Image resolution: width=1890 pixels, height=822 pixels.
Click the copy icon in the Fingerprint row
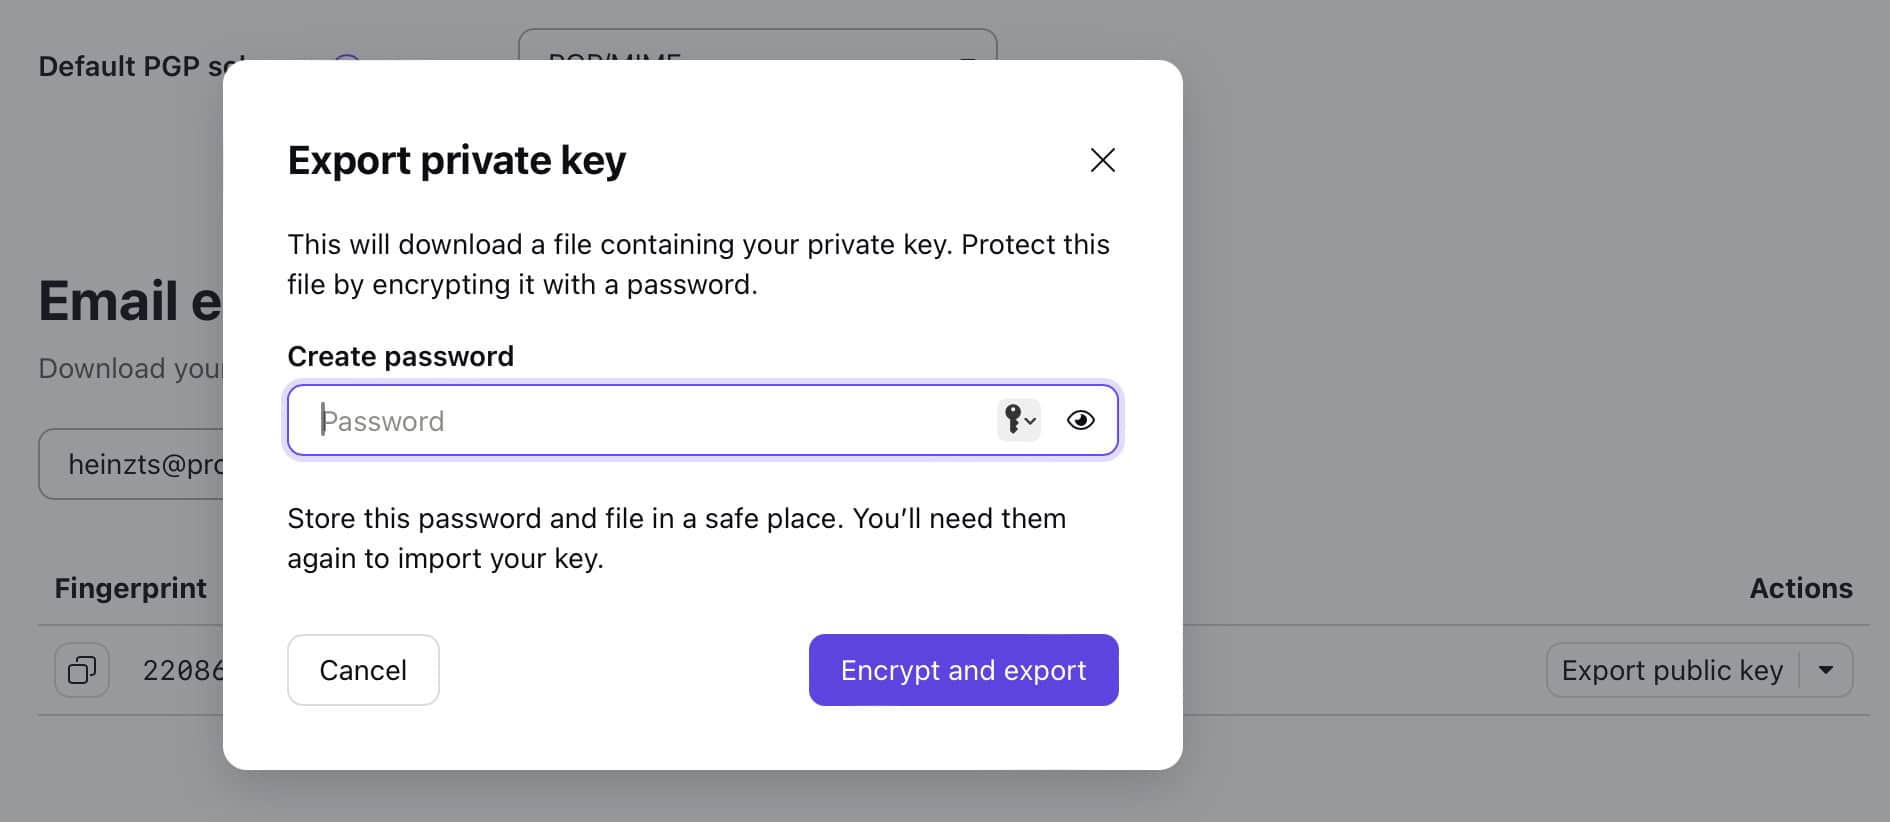81,670
